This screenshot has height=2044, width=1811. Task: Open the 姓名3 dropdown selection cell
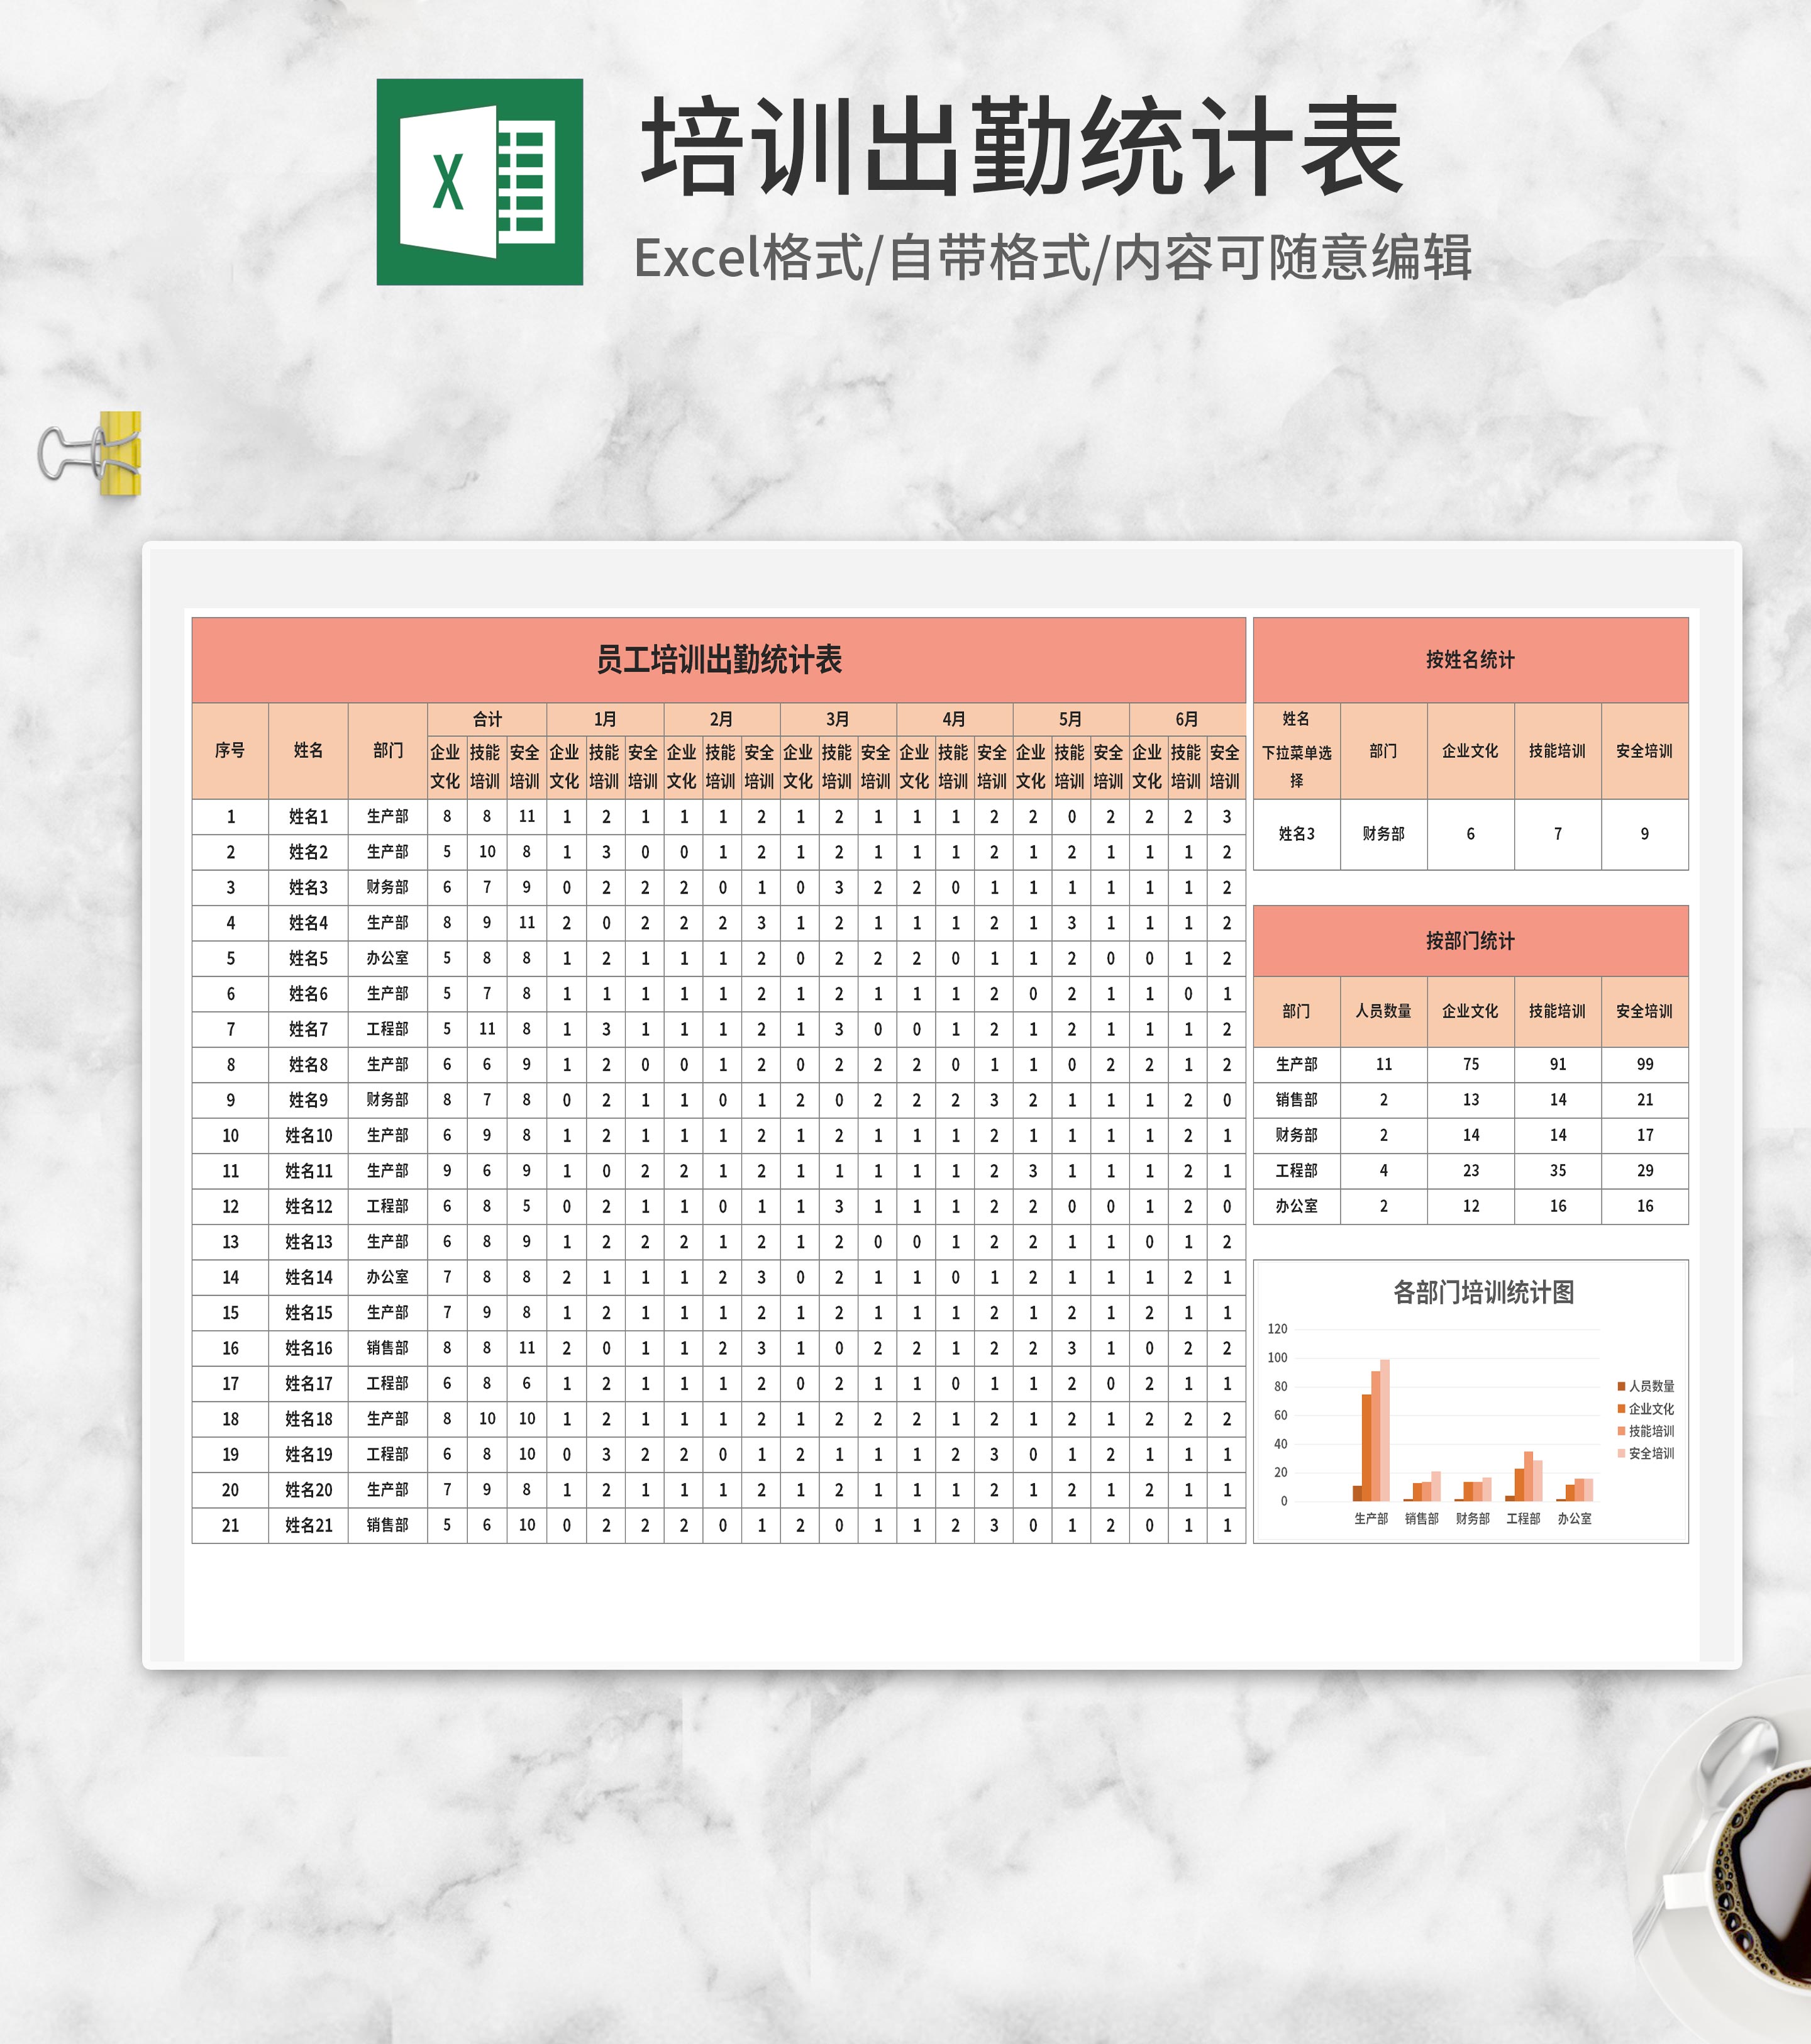pos(1296,834)
